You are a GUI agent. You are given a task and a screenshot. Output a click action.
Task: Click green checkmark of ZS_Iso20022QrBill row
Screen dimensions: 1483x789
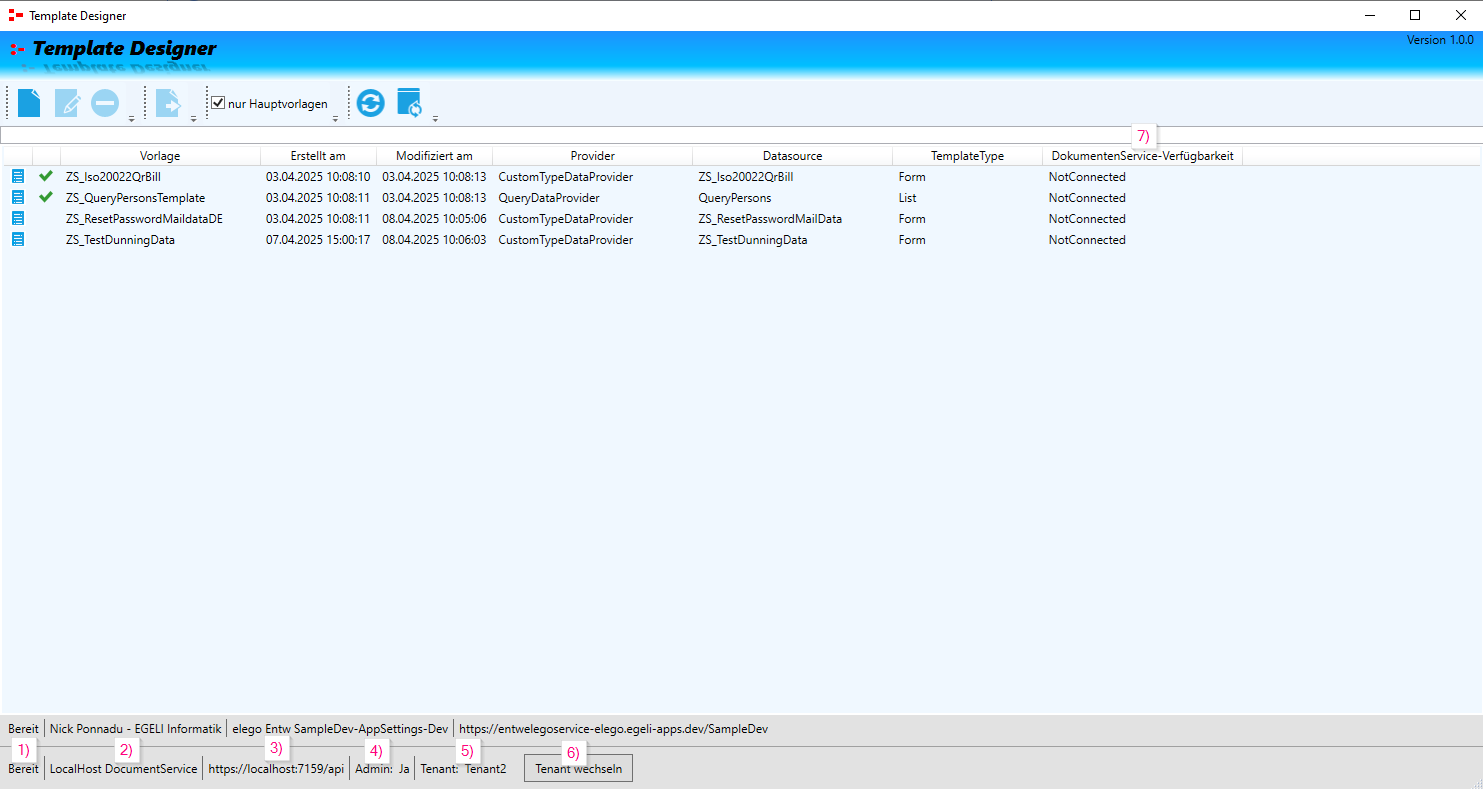point(45,176)
